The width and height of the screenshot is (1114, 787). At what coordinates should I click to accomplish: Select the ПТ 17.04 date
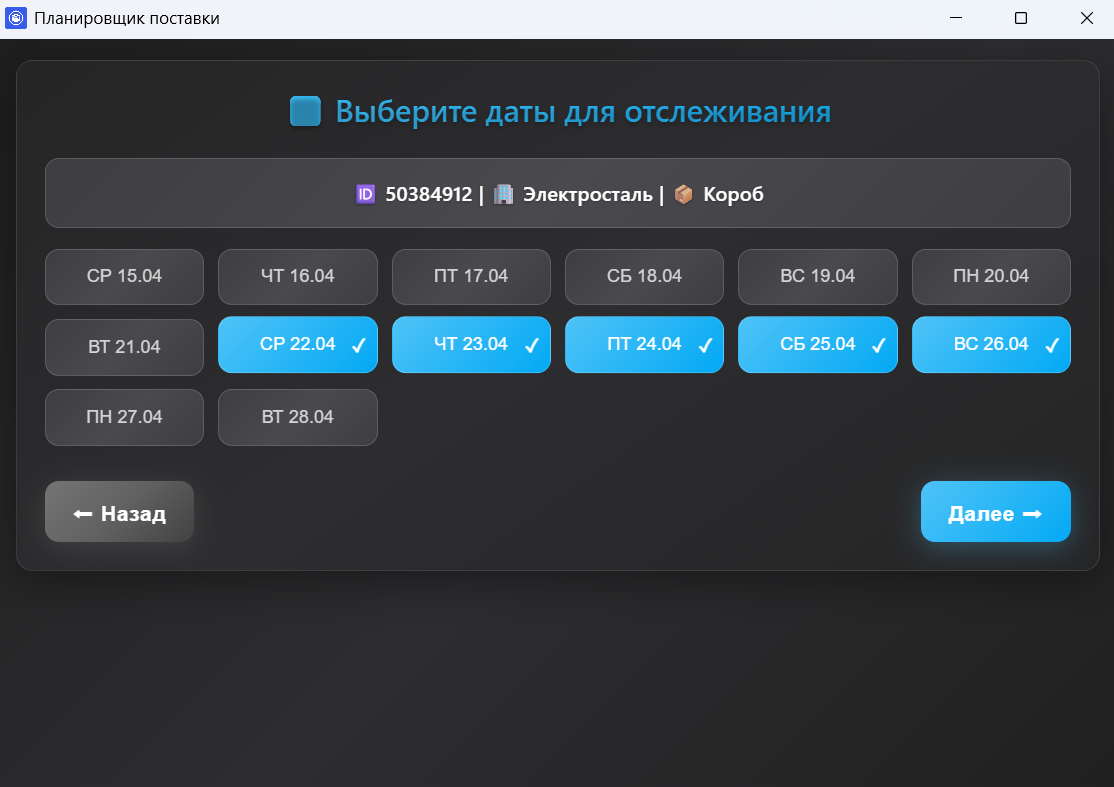tap(471, 276)
